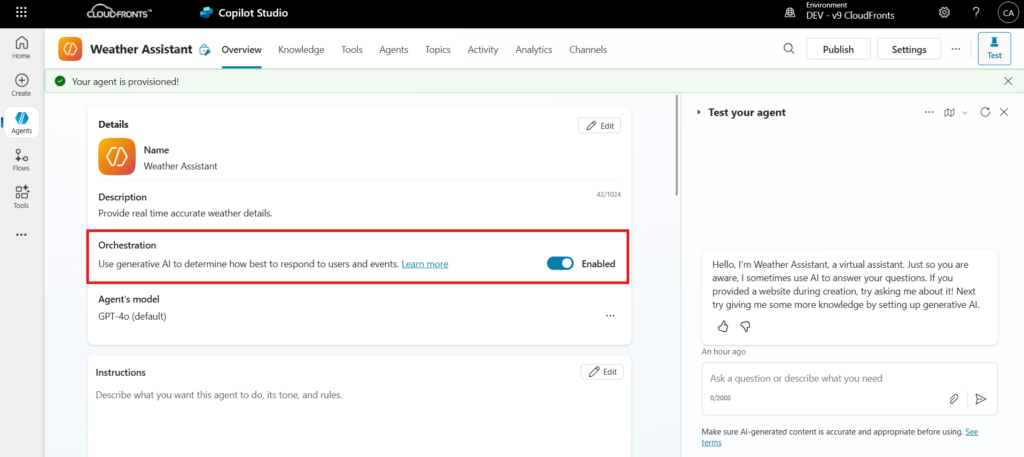This screenshot has height=457, width=1024.
Task: Click Create in the sidebar
Action: [x=22, y=85]
